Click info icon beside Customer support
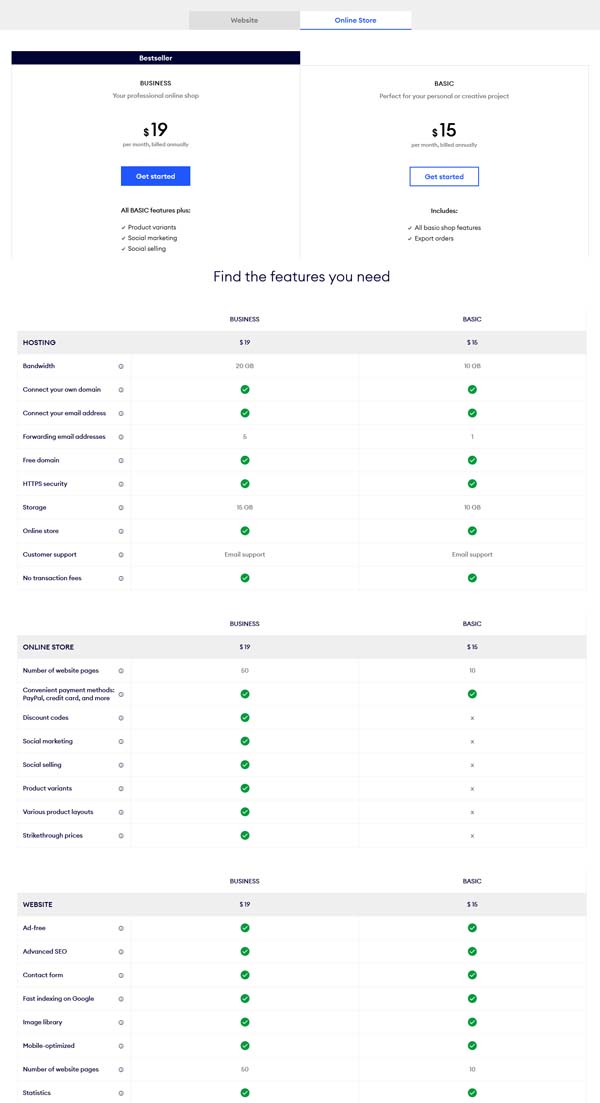 point(121,554)
